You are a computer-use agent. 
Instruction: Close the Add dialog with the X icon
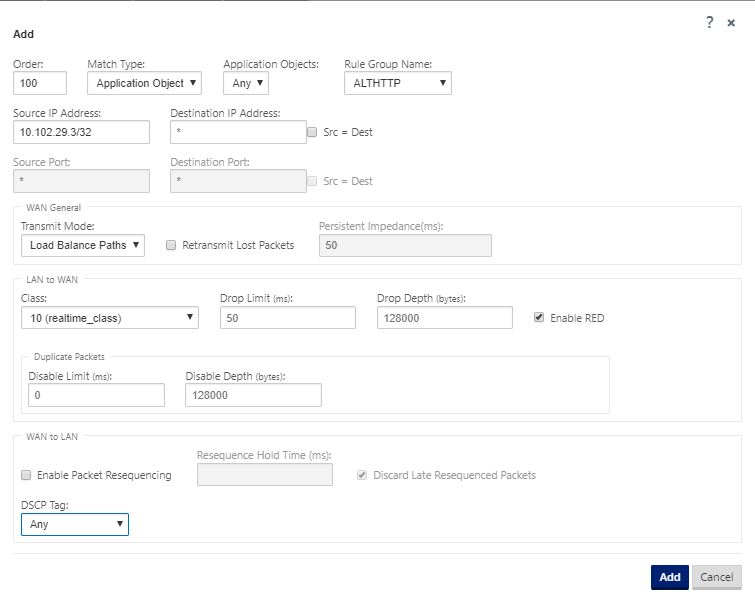click(731, 23)
